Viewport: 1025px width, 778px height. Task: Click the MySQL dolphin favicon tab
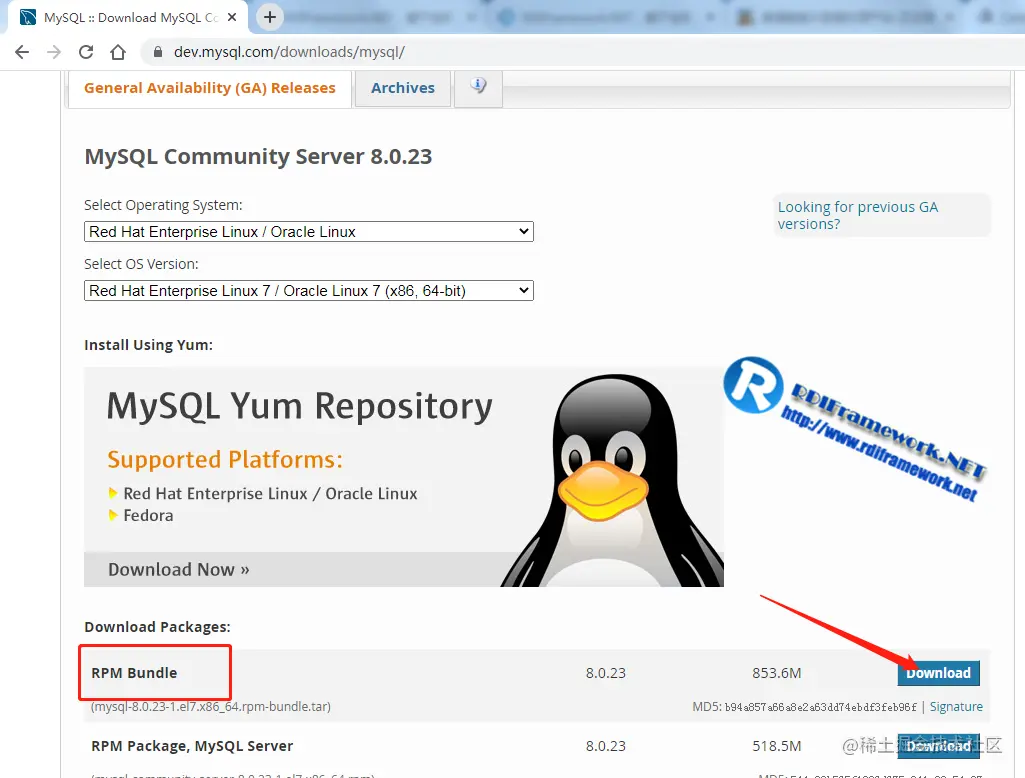[28, 18]
